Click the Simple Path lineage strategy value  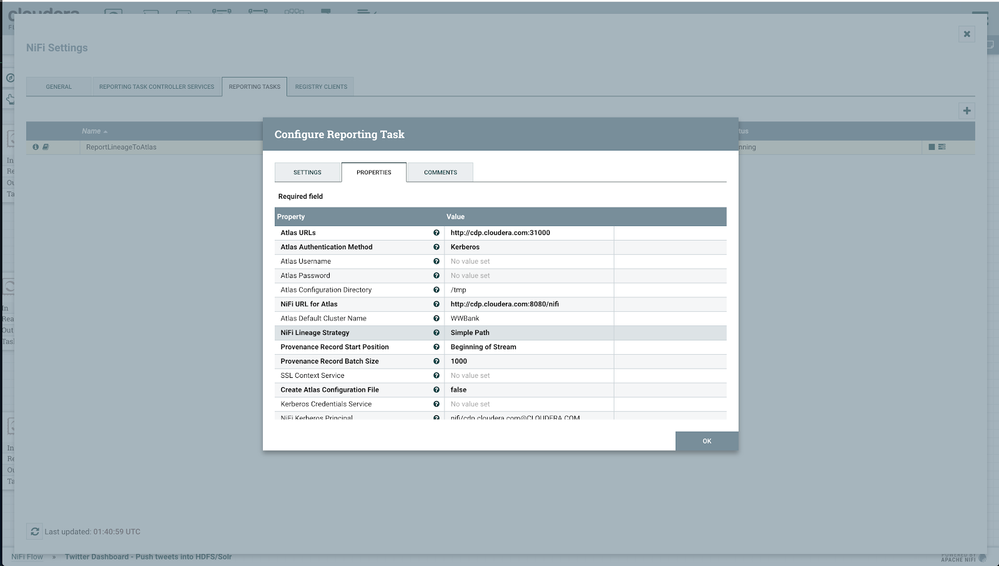click(470, 333)
